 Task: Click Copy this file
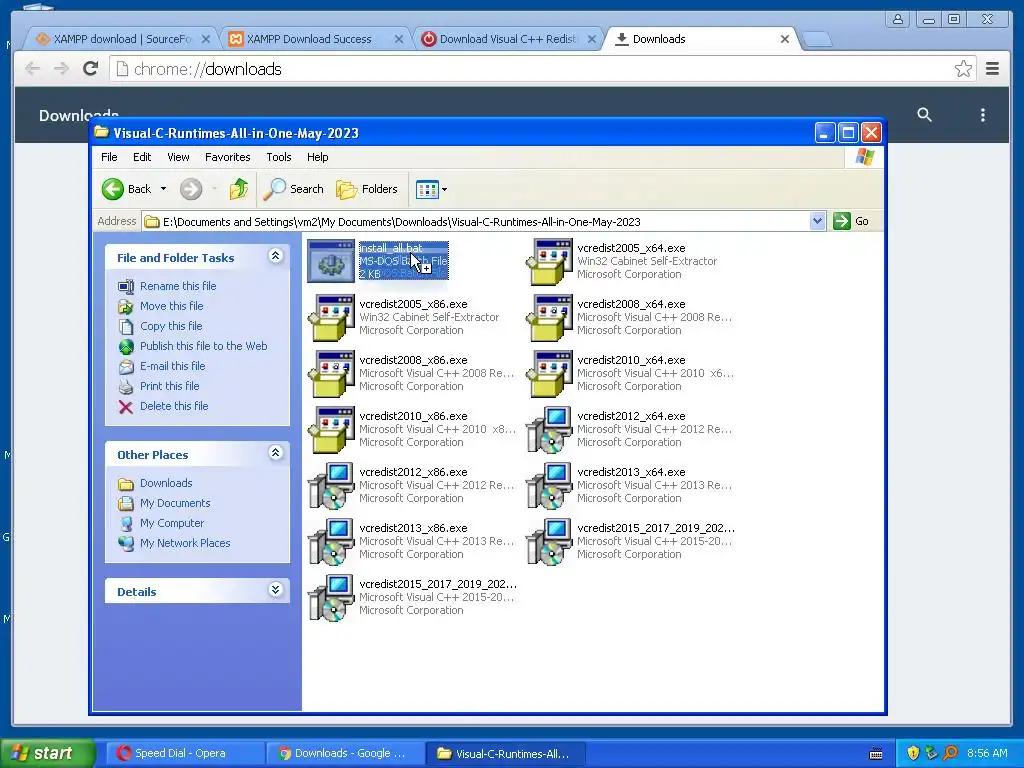click(x=171, y=326)
